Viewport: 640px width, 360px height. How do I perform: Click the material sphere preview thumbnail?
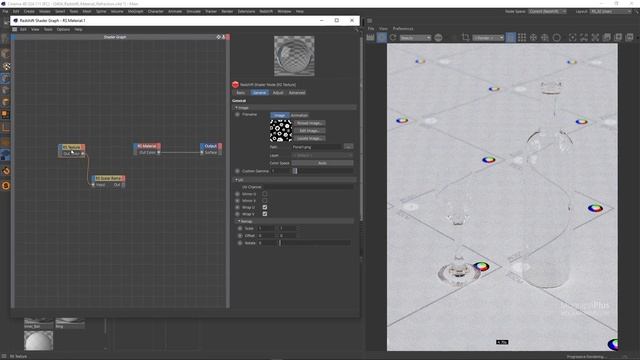[294, 56]
